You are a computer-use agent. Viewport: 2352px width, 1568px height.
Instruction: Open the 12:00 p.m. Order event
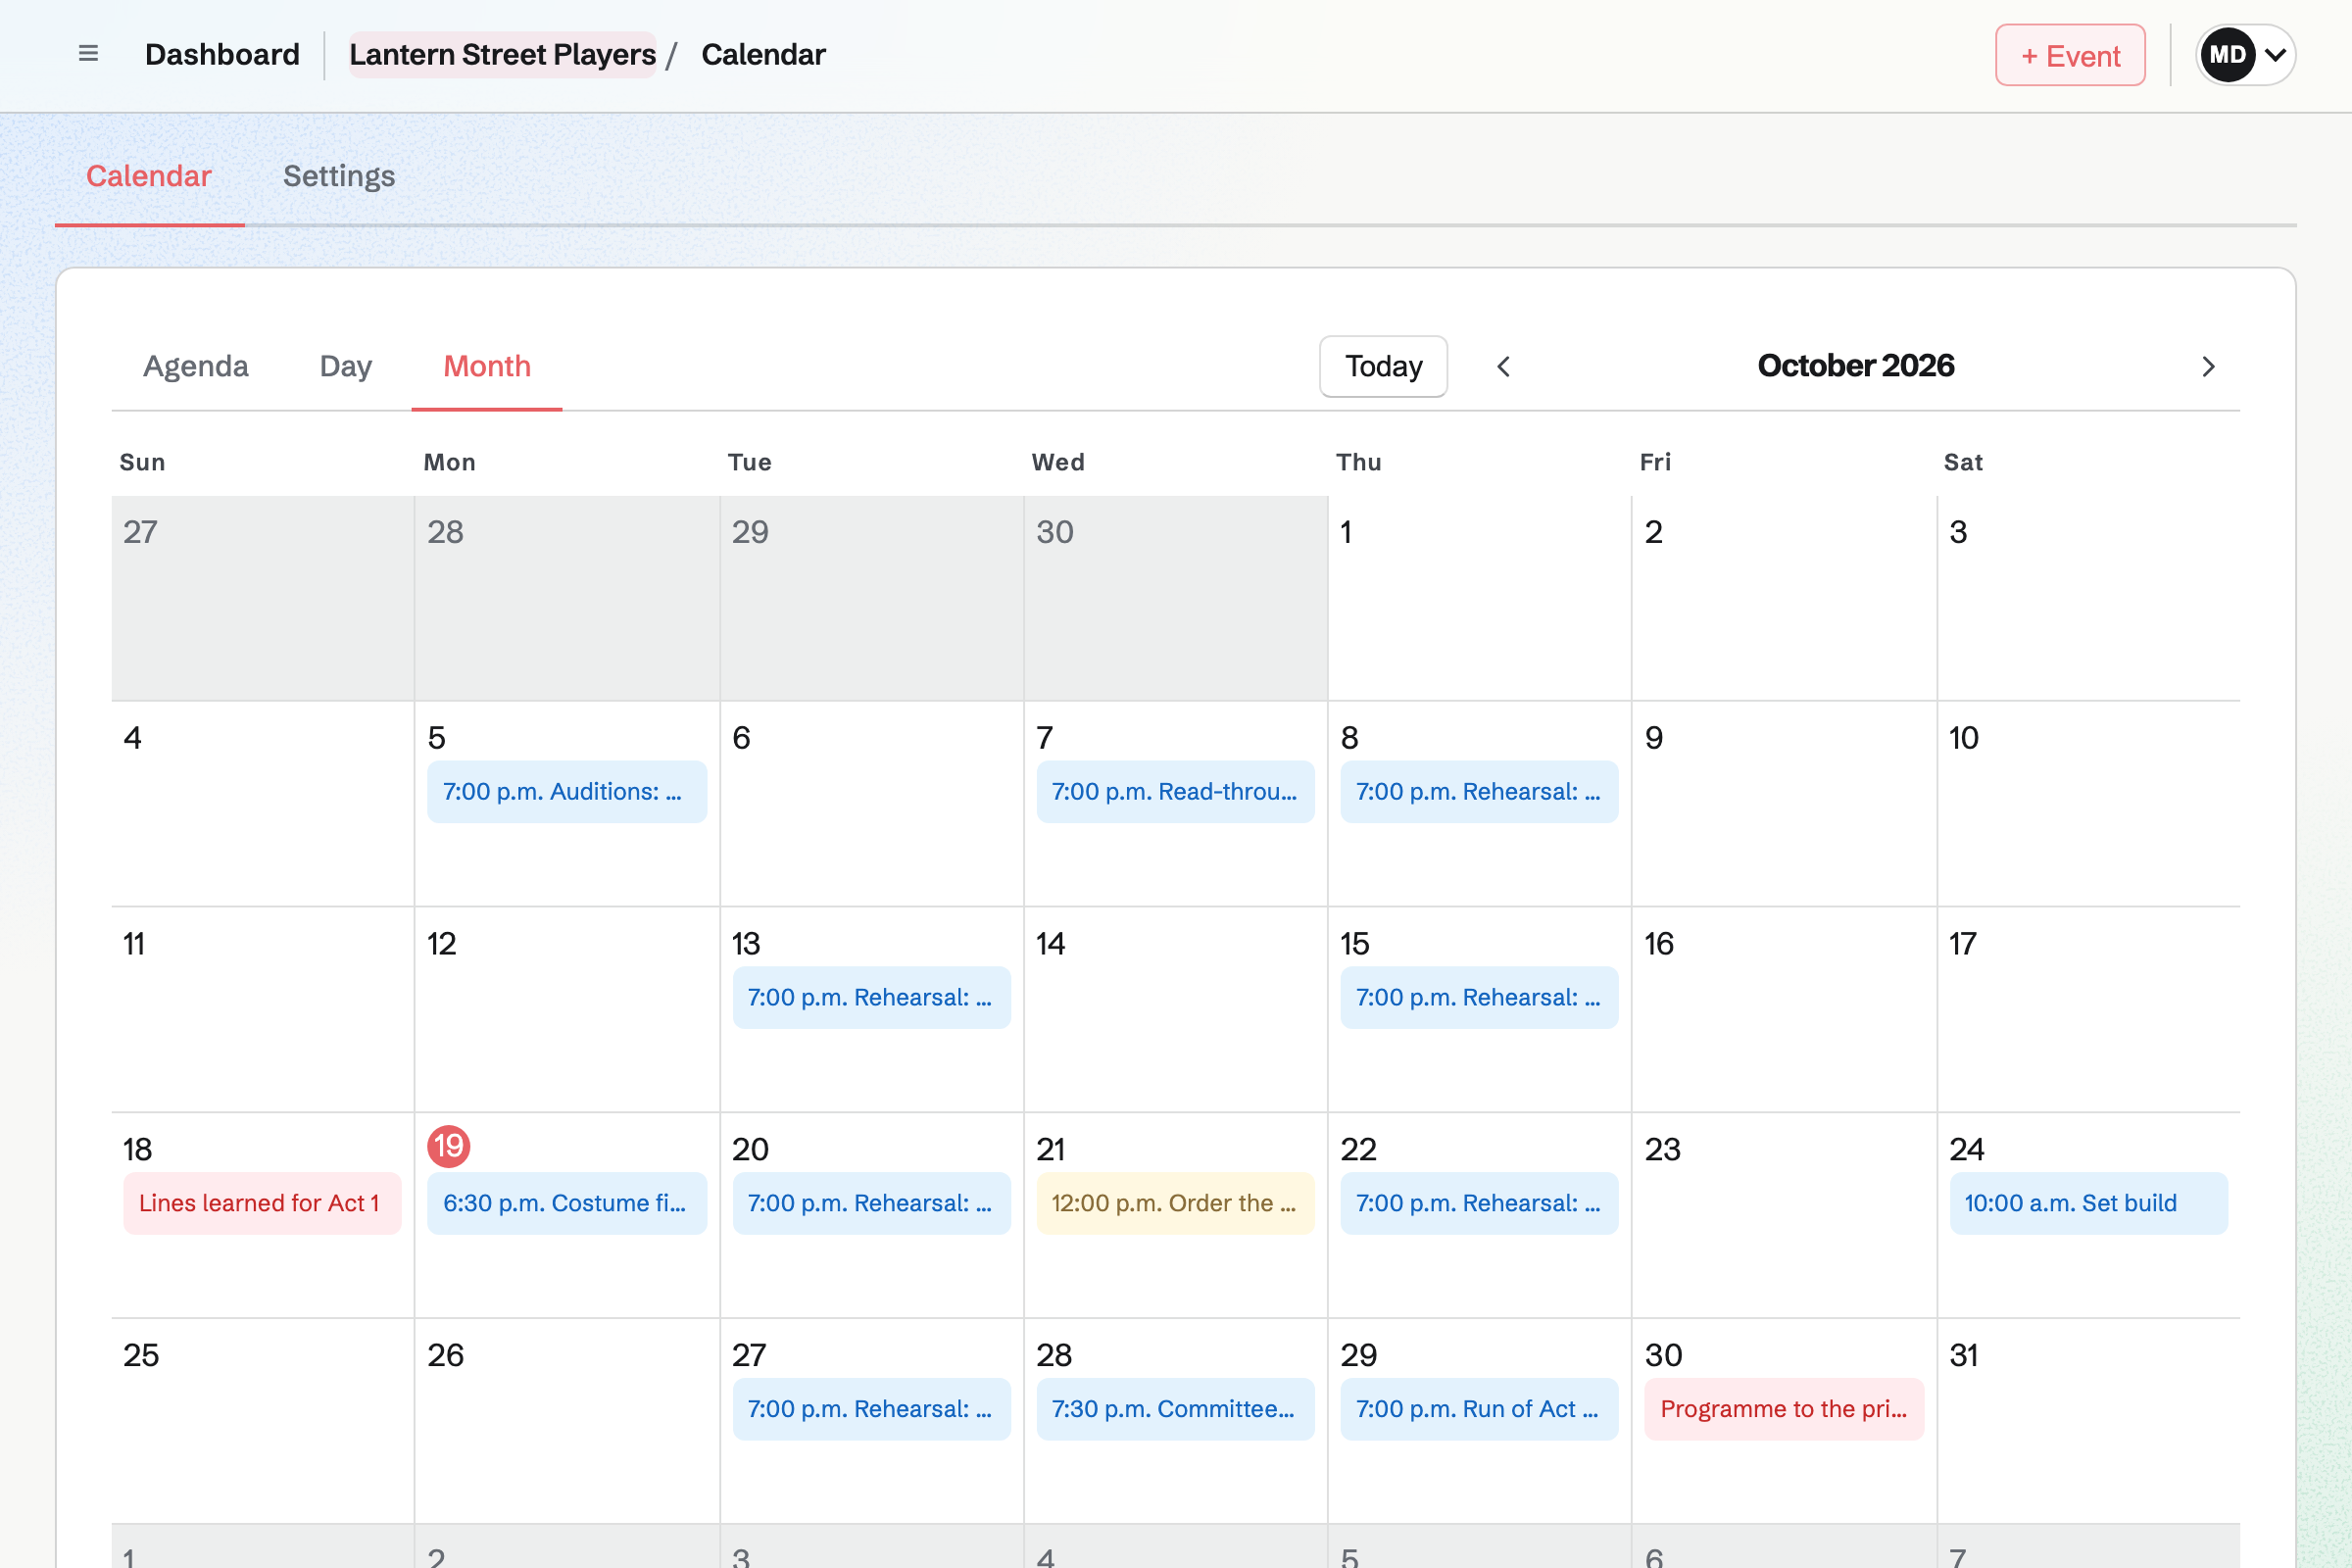coord(1175,1204)
